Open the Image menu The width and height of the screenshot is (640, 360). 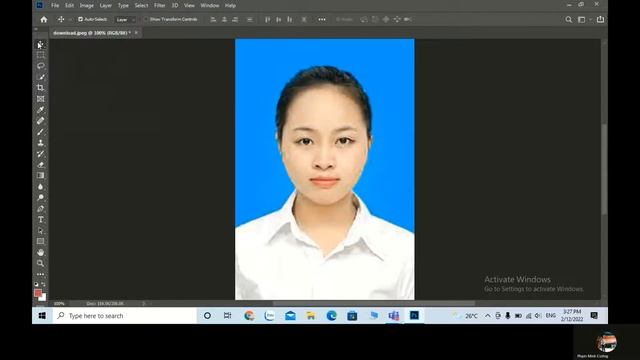[x=87, y=5]
